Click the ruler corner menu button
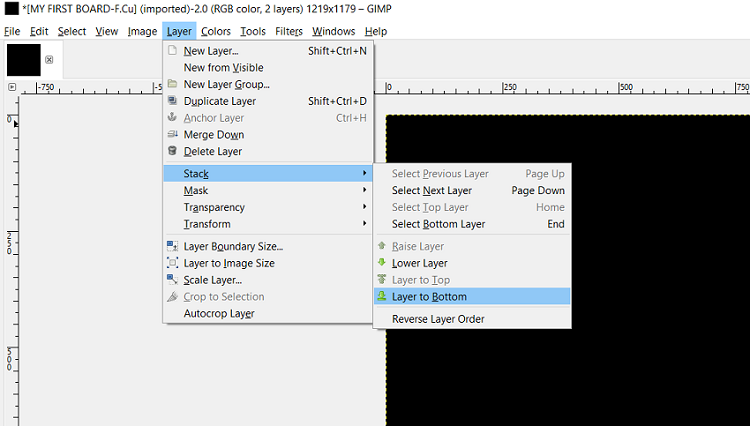Screen dimensions: 750x426 pos(12,87)
